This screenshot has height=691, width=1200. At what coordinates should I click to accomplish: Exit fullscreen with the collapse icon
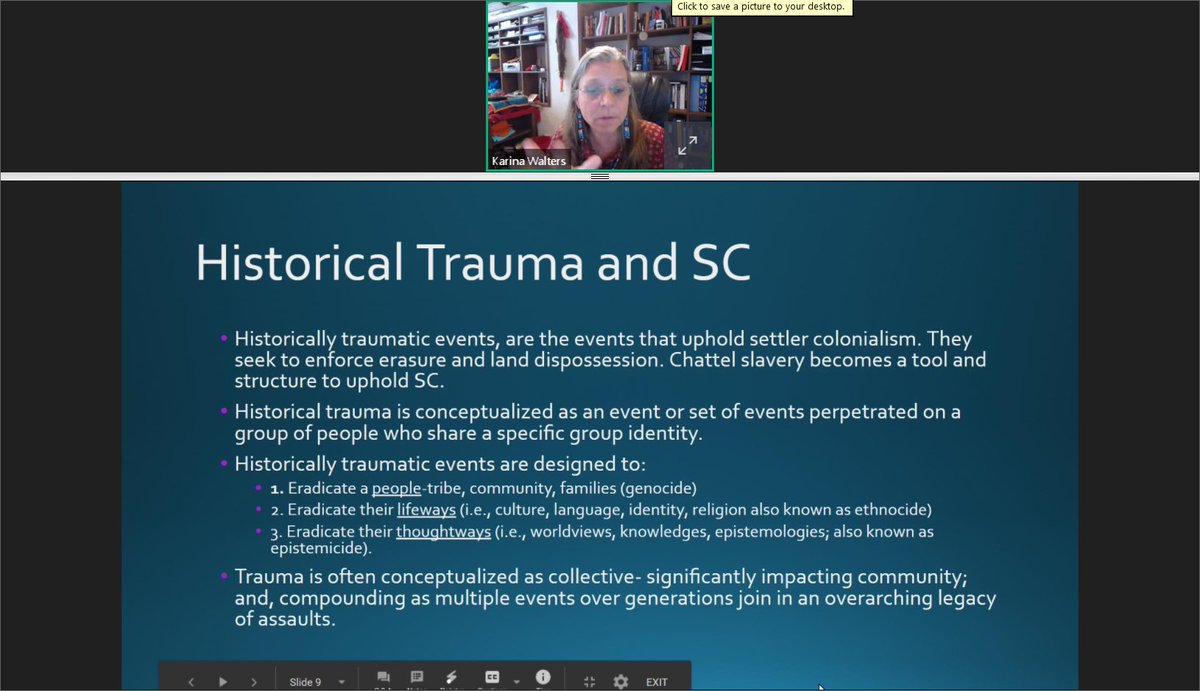pyautogui.click(x=588, y=680)
